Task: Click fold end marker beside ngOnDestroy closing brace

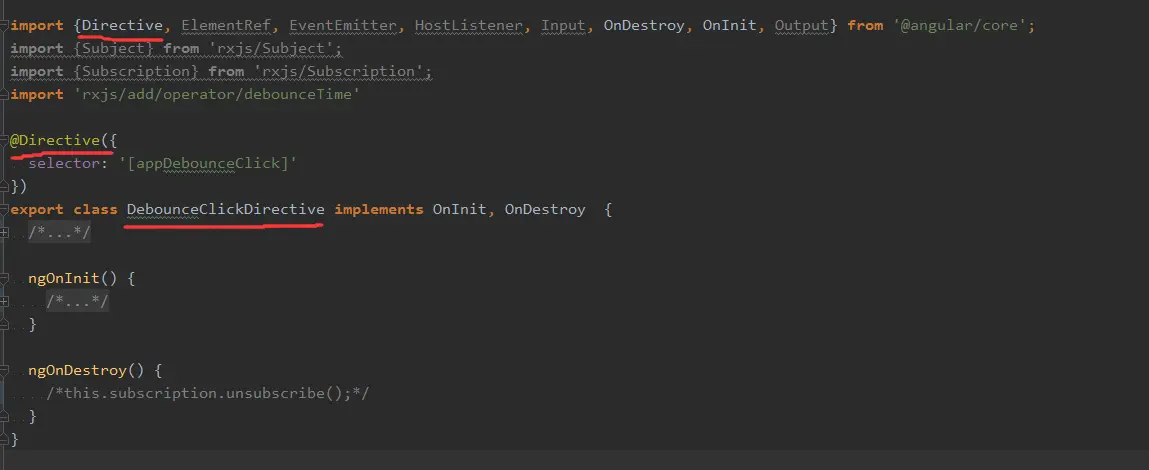Action: click(4, 416)
